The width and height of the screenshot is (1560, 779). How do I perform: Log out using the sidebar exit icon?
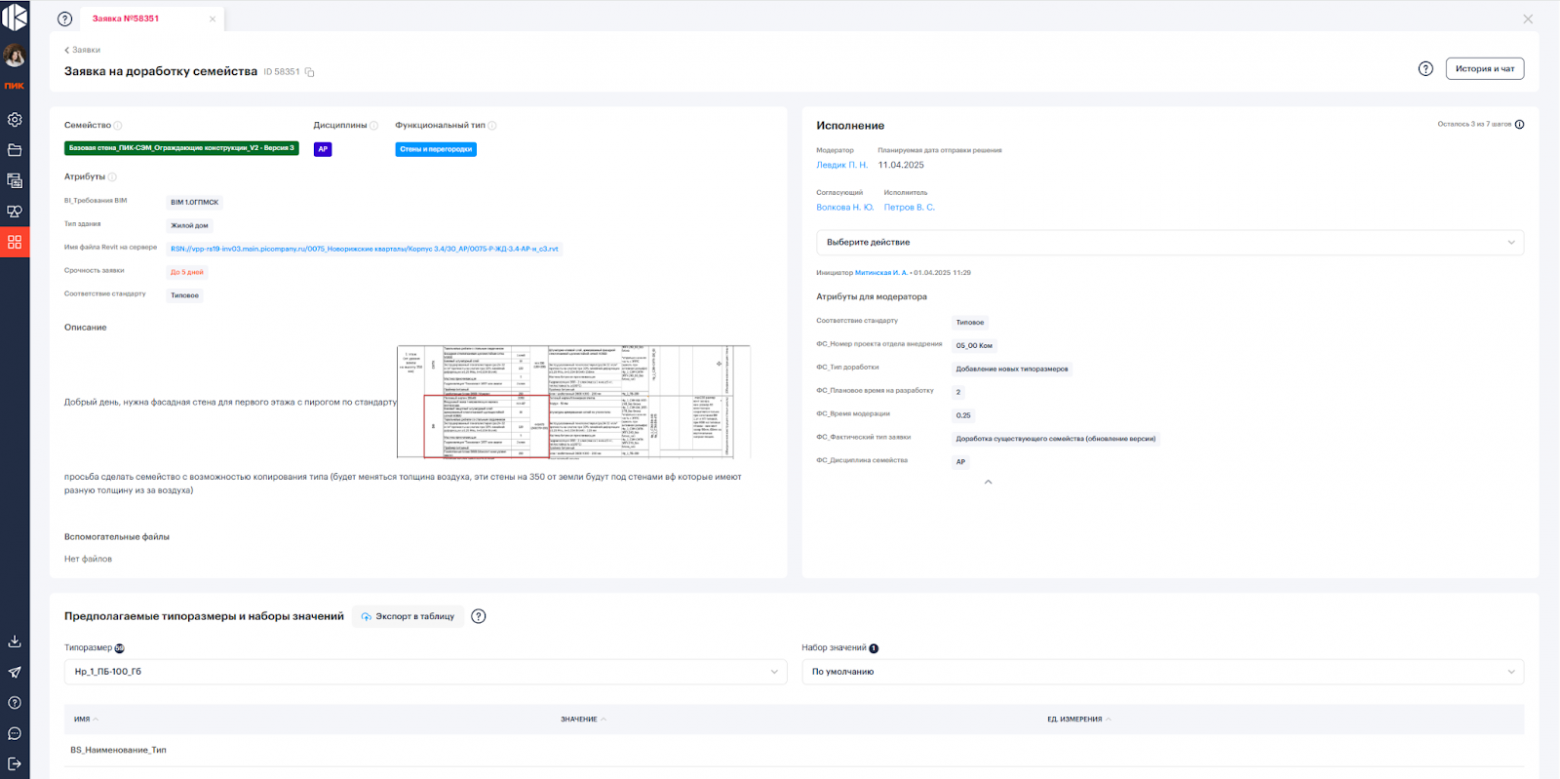pos(15,763)
